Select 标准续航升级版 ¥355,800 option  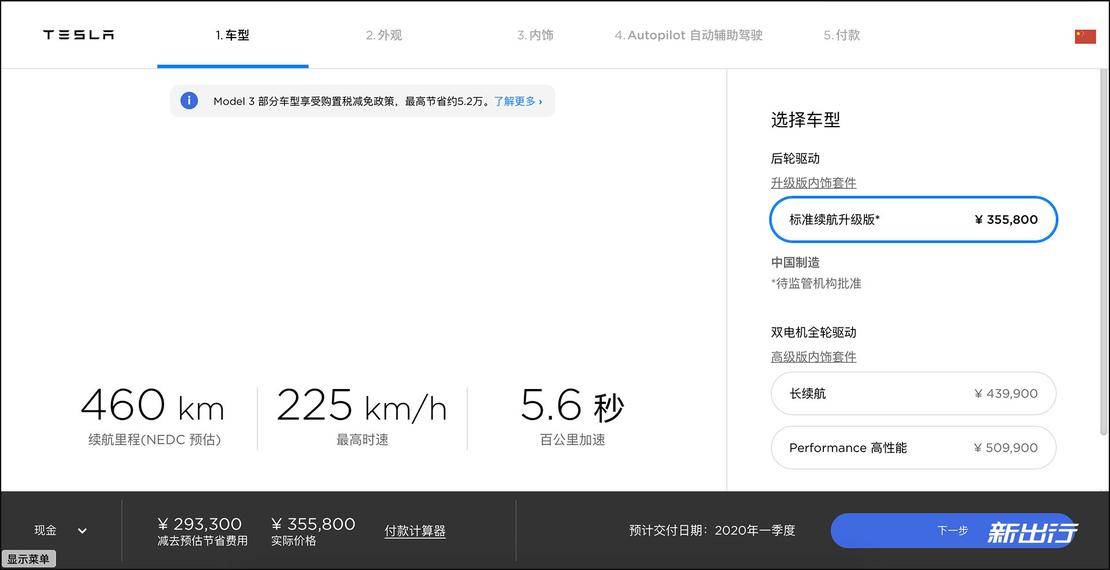[x=913, y=220]
